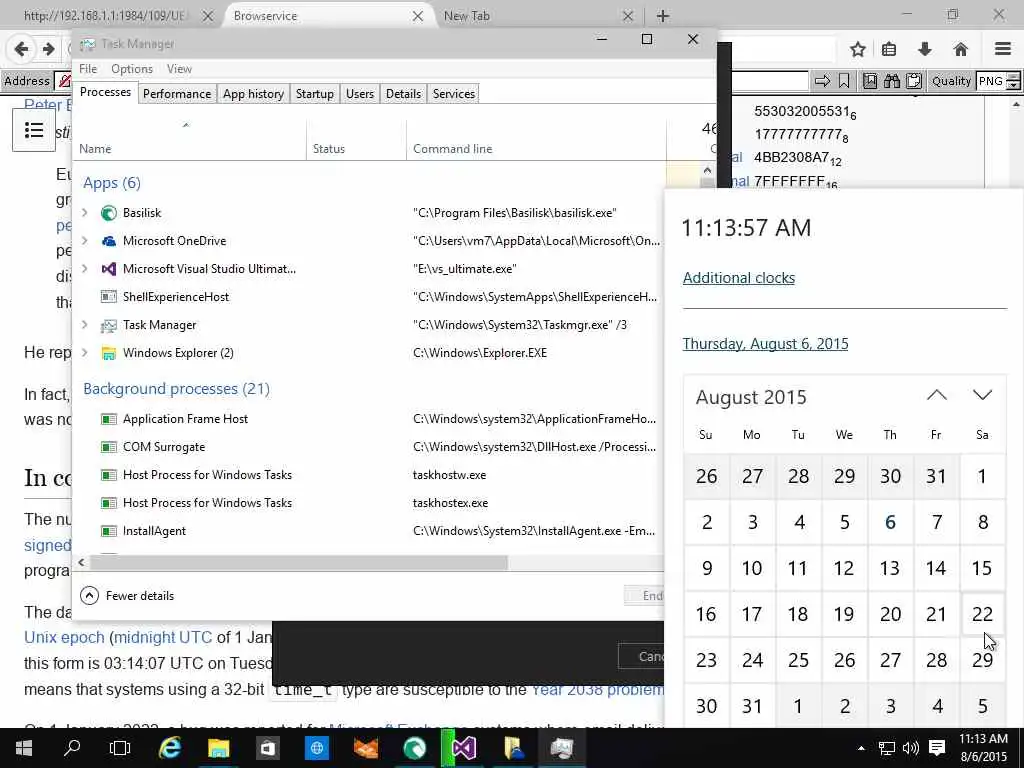The height and width of the screenshot is (768, 1024).
Task: Collapse Task Manager via Fewer details
Action: point(127,596)
